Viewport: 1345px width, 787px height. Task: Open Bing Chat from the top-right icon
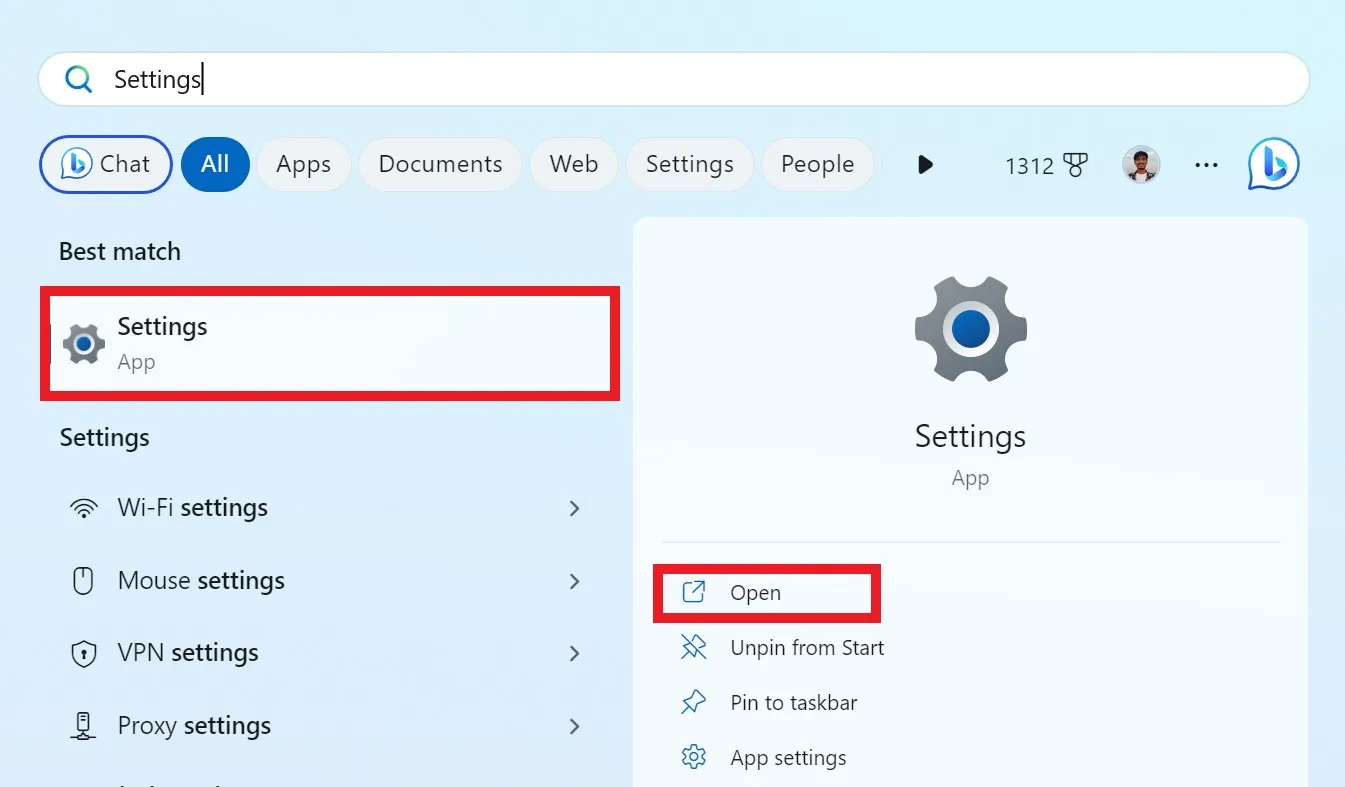[1272, 164]
